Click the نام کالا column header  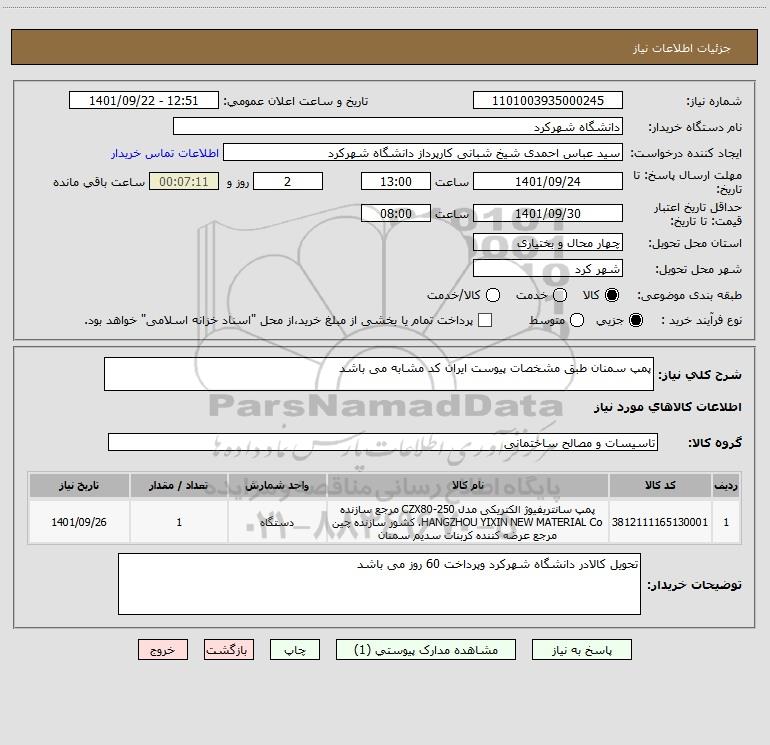(468, 486)
